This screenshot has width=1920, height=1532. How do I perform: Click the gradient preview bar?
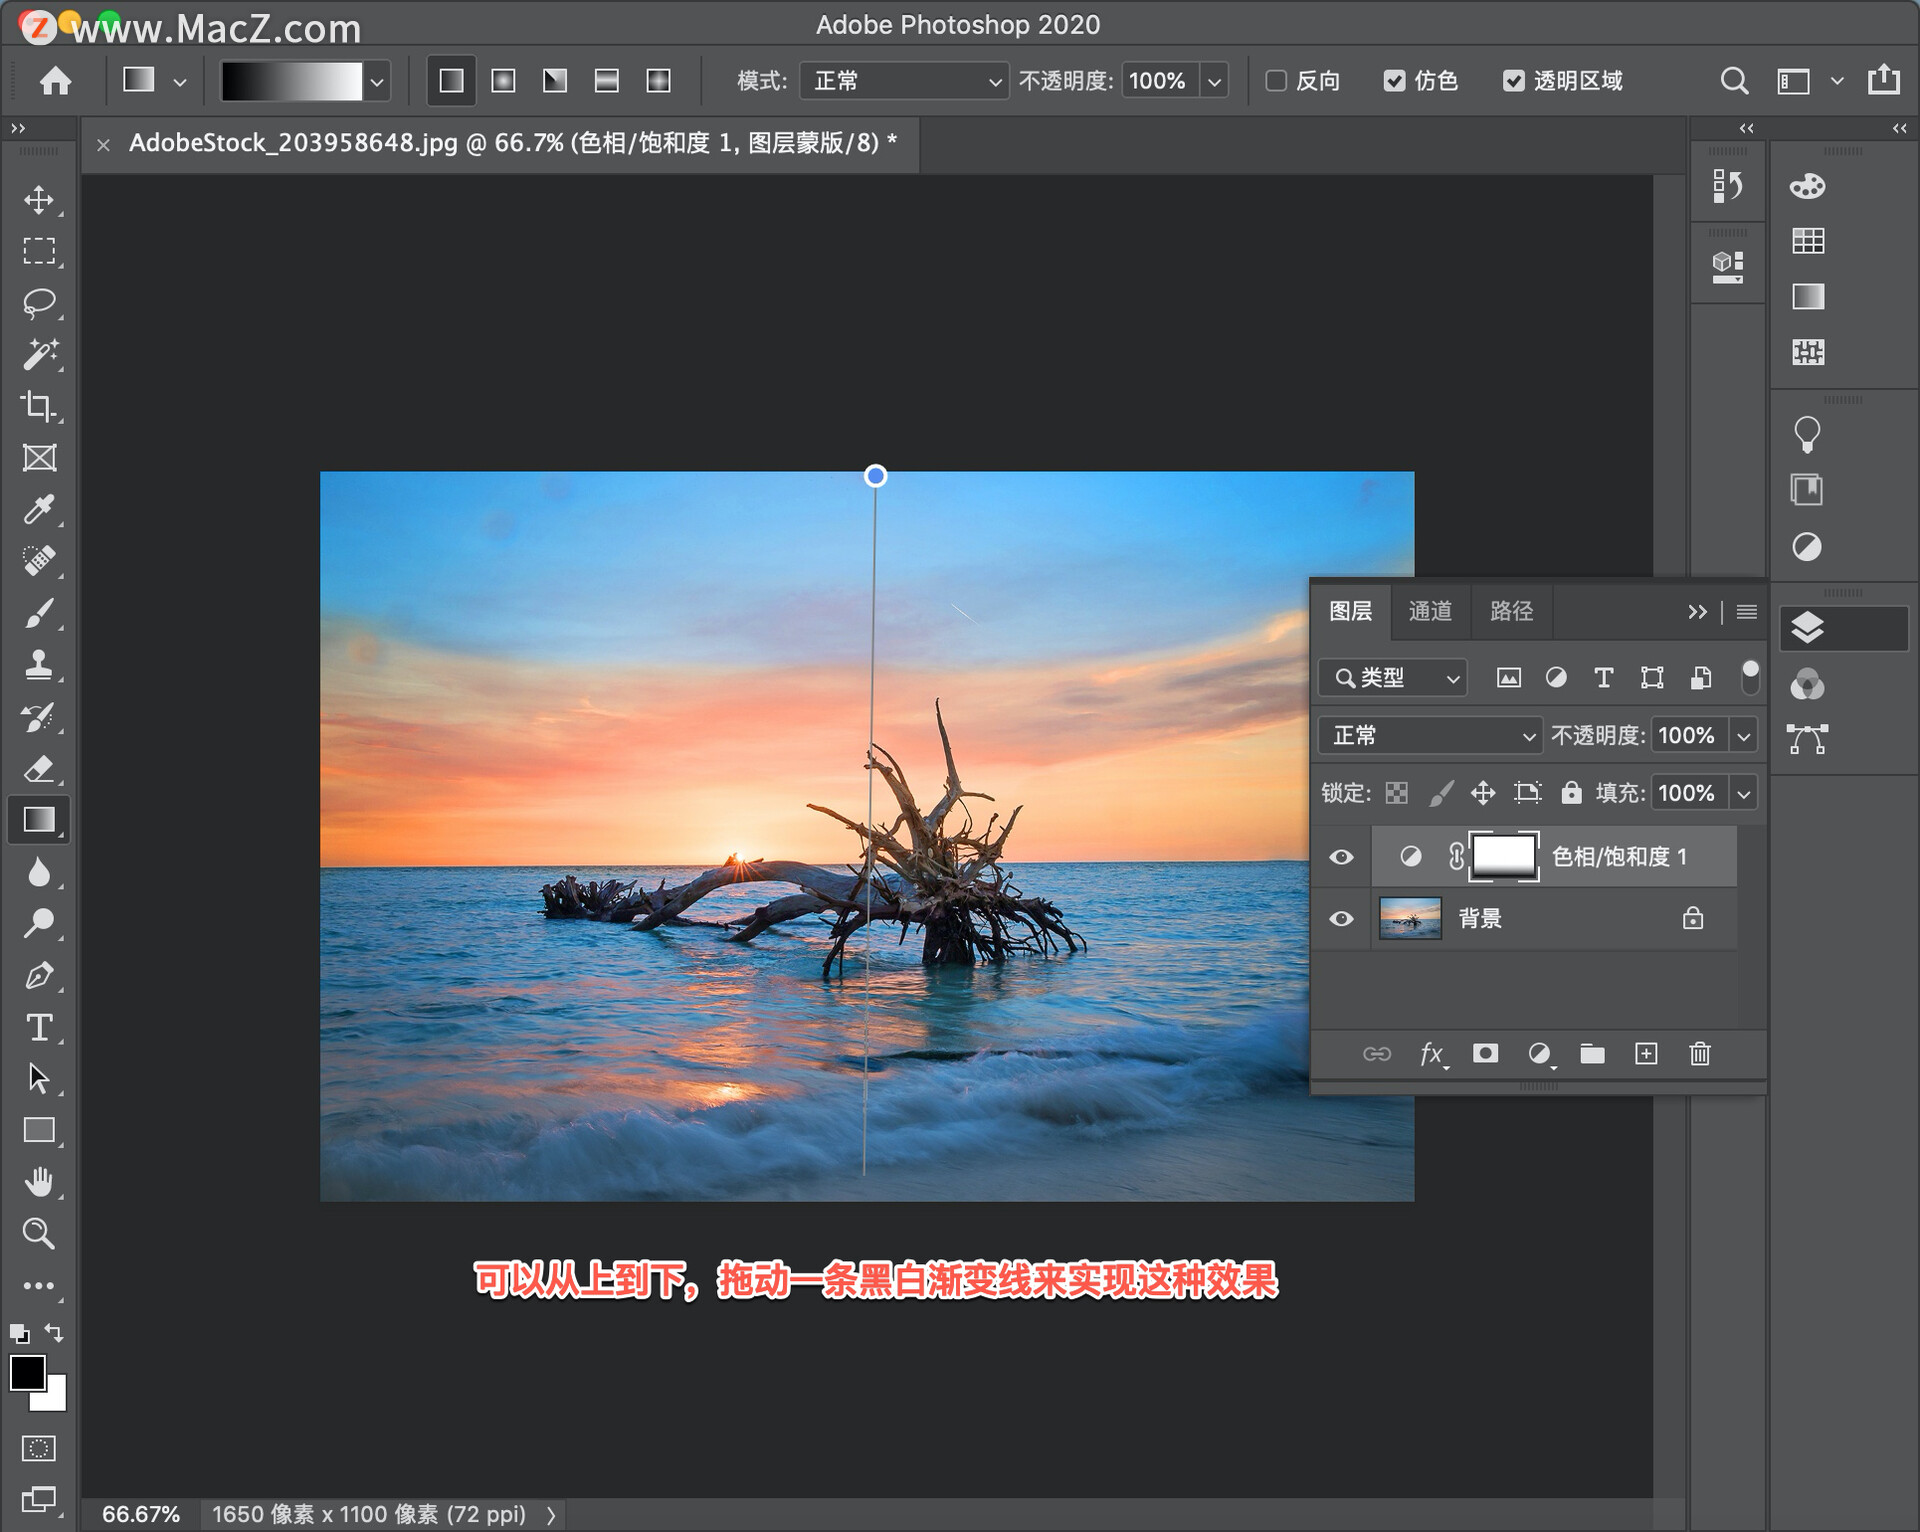[291, 82]
